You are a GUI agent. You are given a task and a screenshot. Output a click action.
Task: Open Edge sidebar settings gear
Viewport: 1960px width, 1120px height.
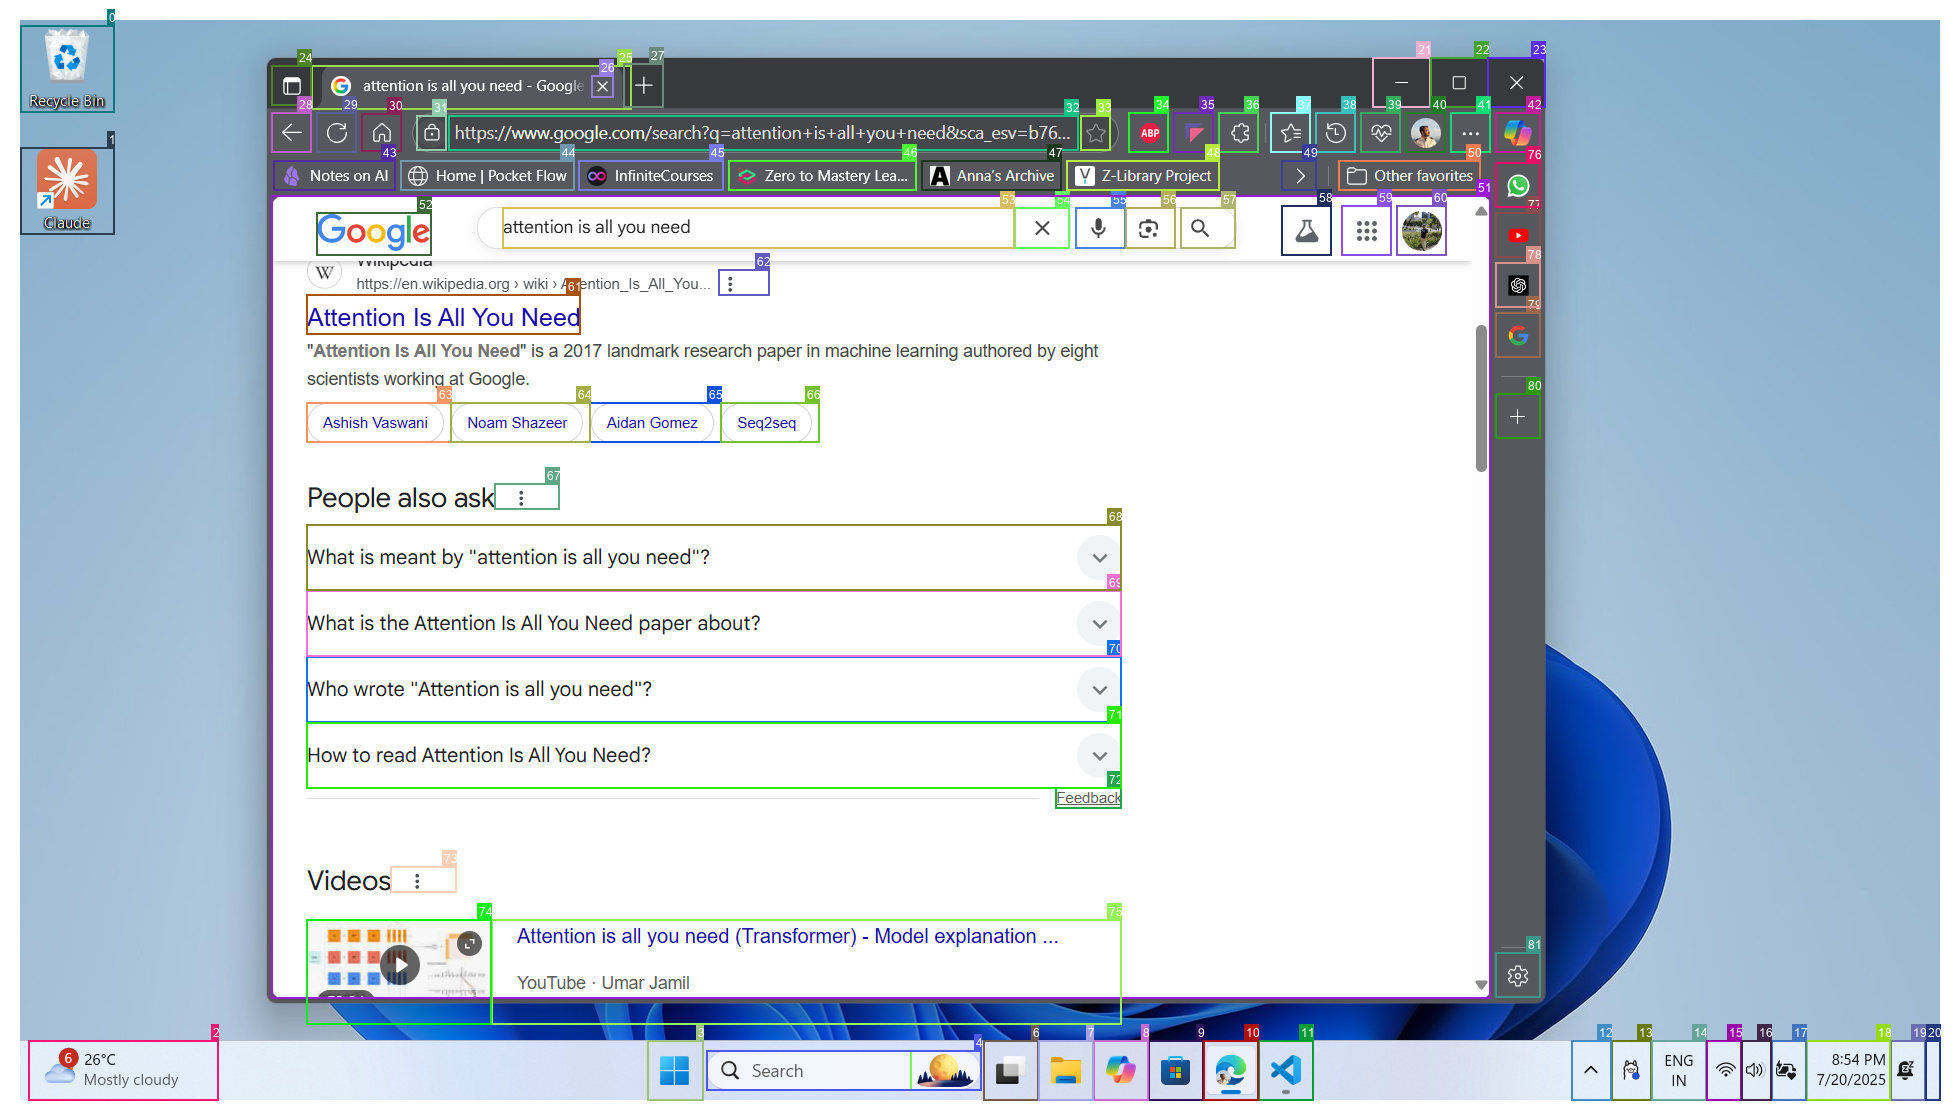point(1518,975)
